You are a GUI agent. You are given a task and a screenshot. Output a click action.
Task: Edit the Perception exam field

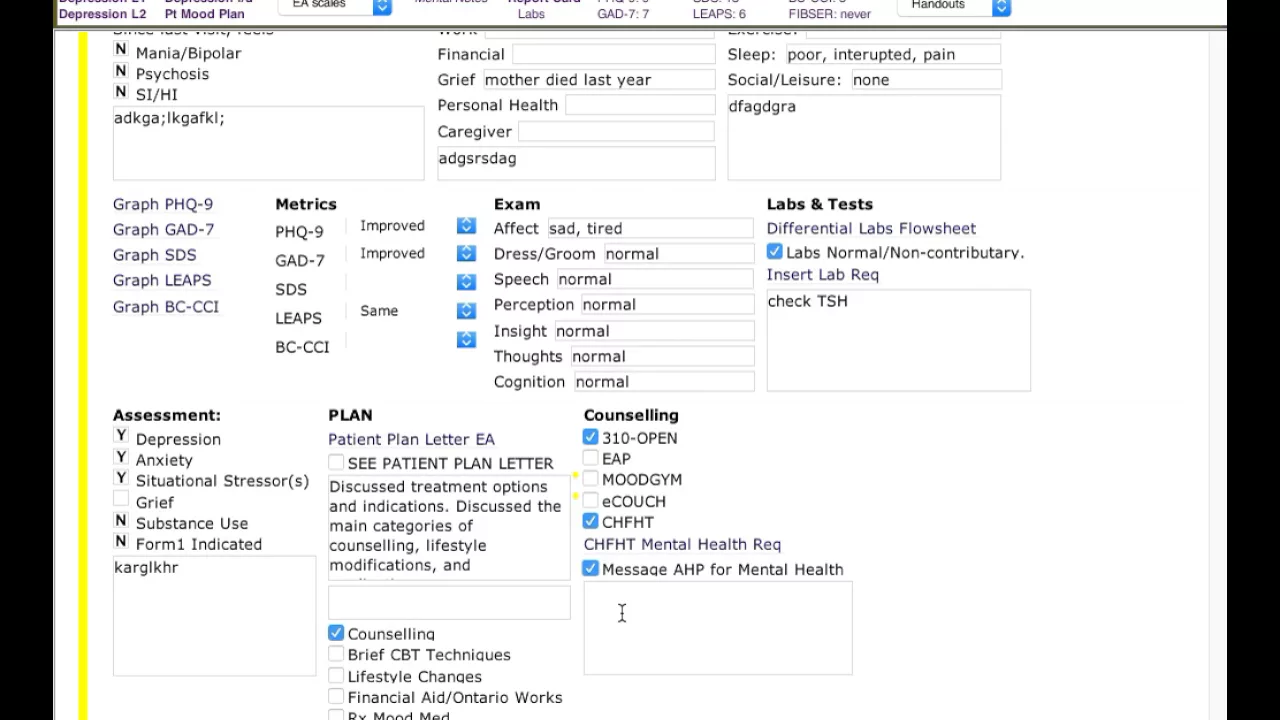click(667, 305)
